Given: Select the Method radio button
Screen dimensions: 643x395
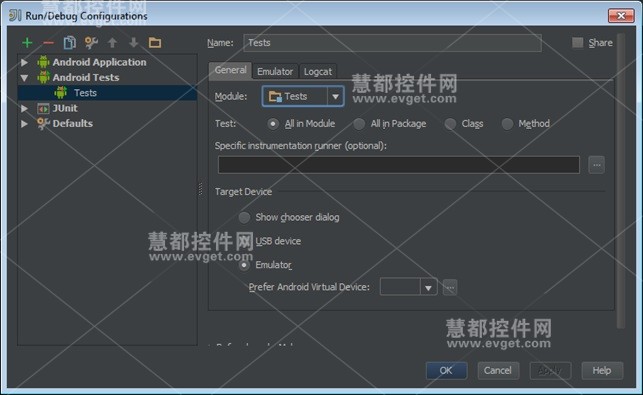Looking at the screenshot, I should (507, 124).
